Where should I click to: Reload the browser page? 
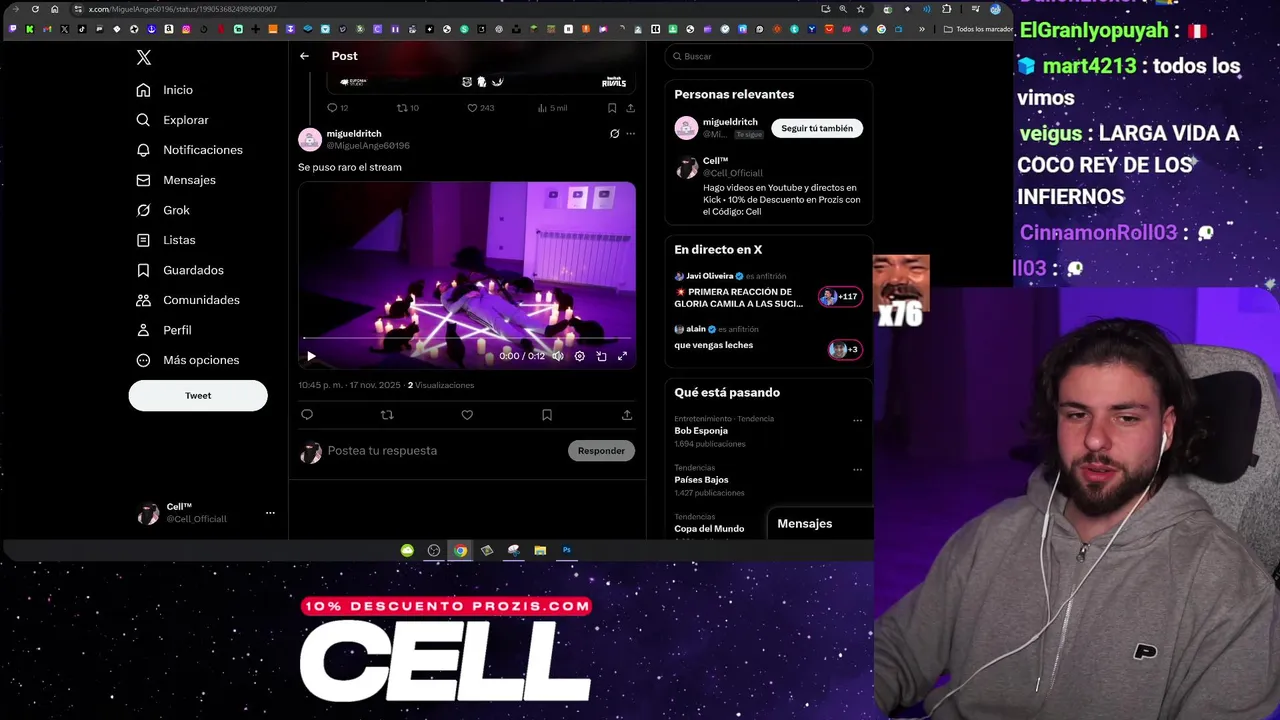(35, 9)
